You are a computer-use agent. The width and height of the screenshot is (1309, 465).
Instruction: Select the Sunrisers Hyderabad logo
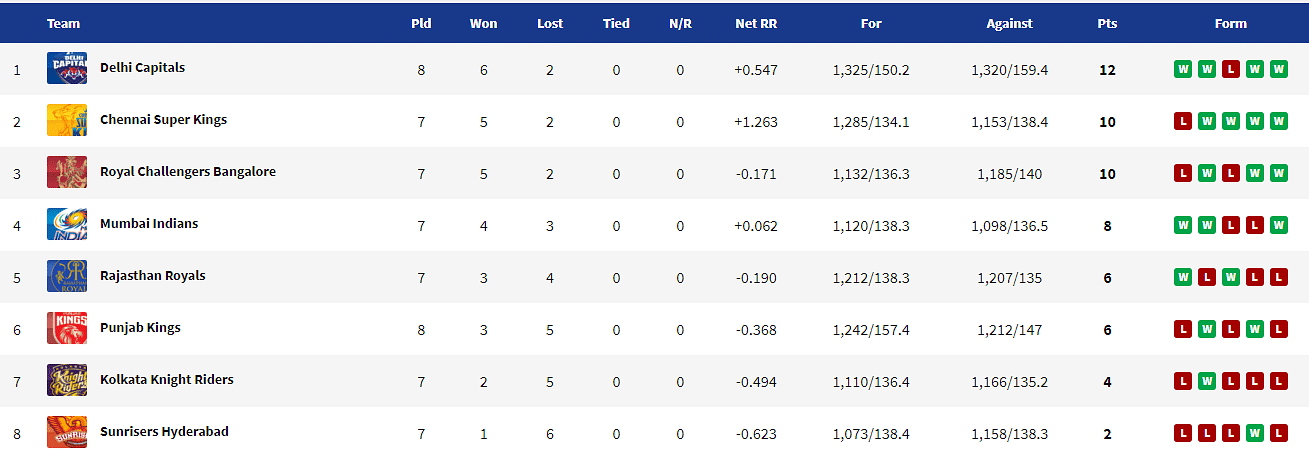(x=67, y=432)
